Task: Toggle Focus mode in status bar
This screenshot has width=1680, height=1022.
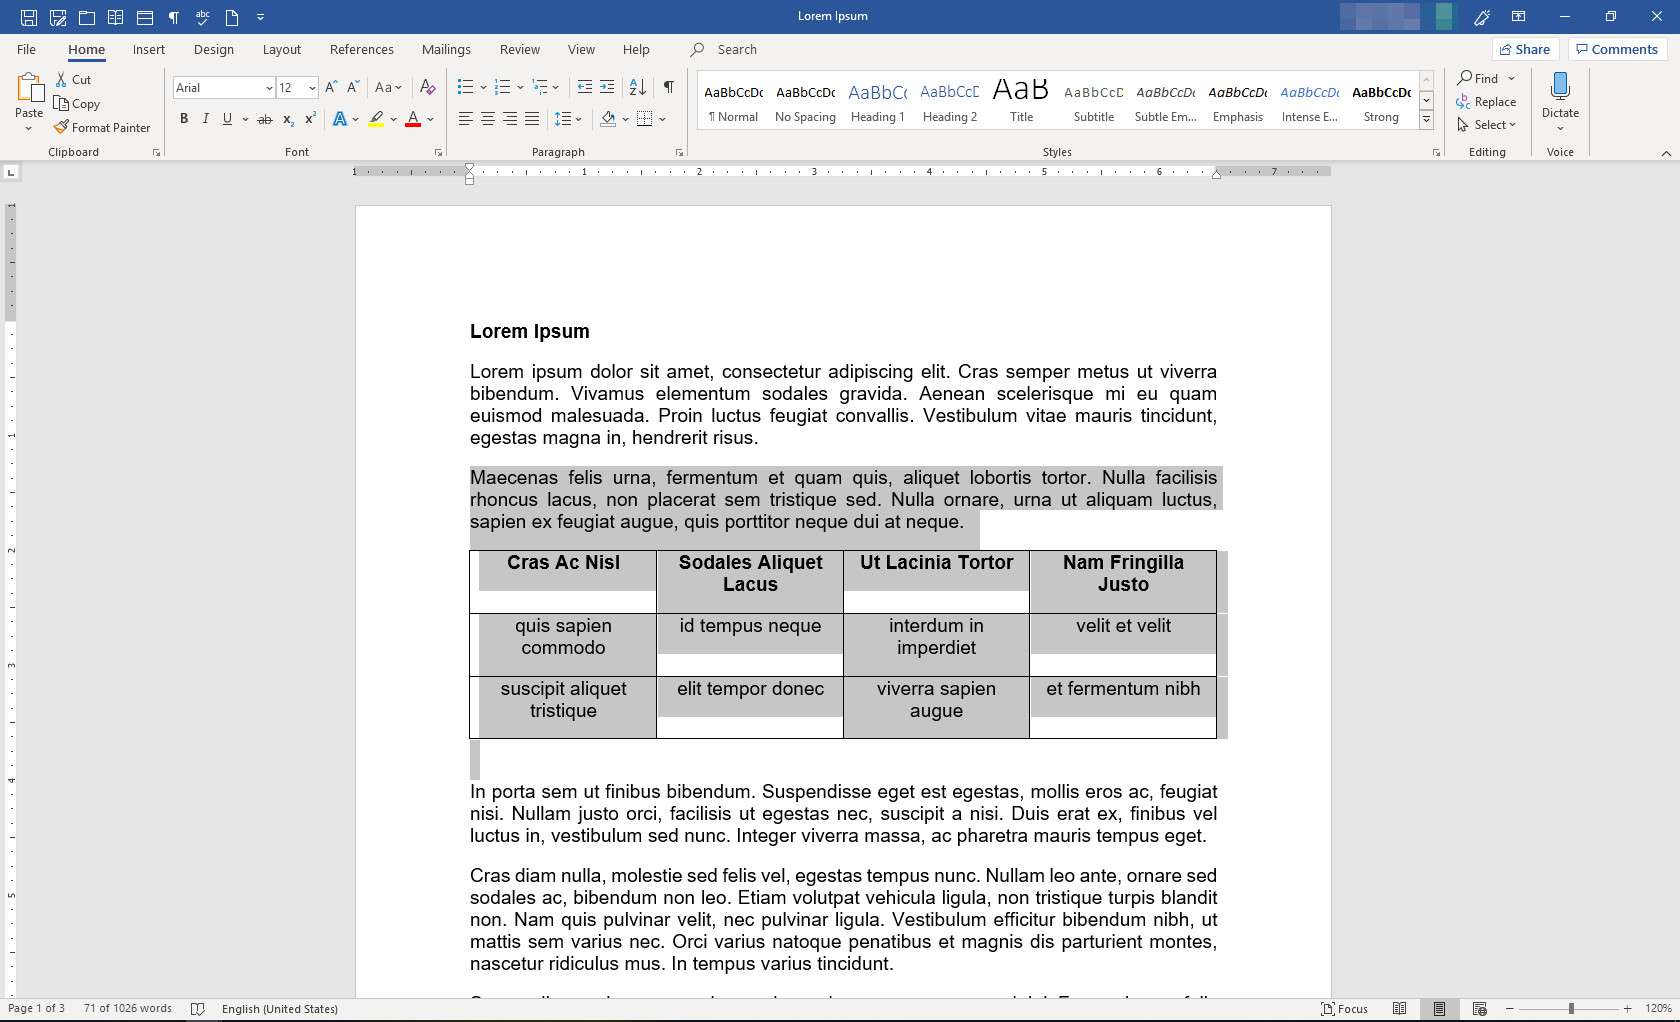Action: click(x=1344, y=1009)
